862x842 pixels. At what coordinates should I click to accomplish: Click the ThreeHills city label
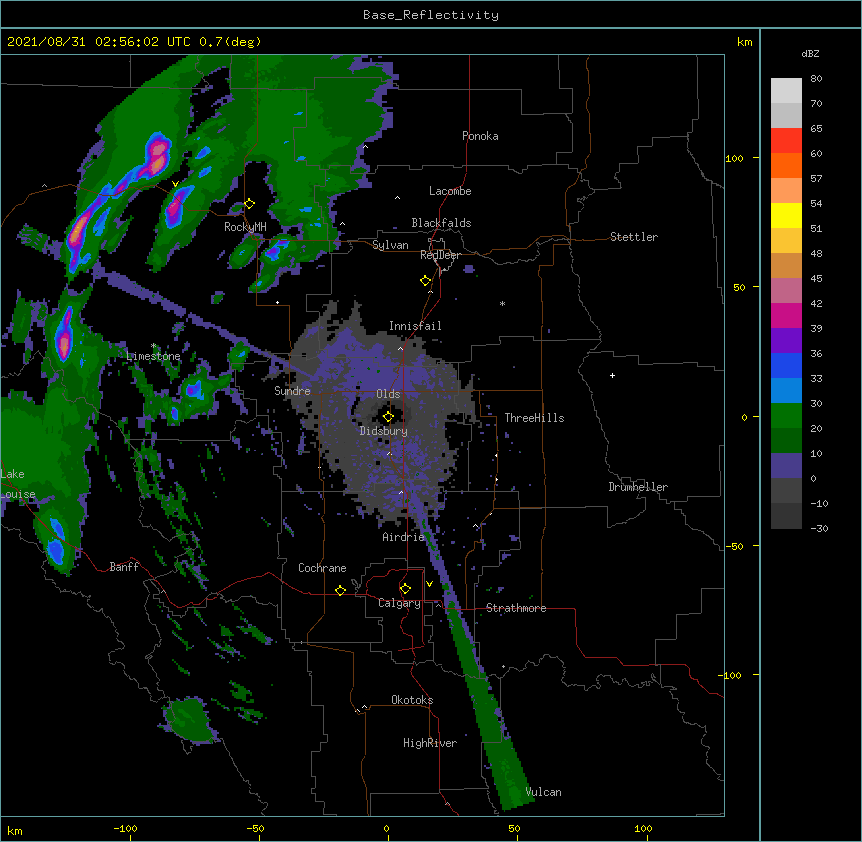coord(534,418)
